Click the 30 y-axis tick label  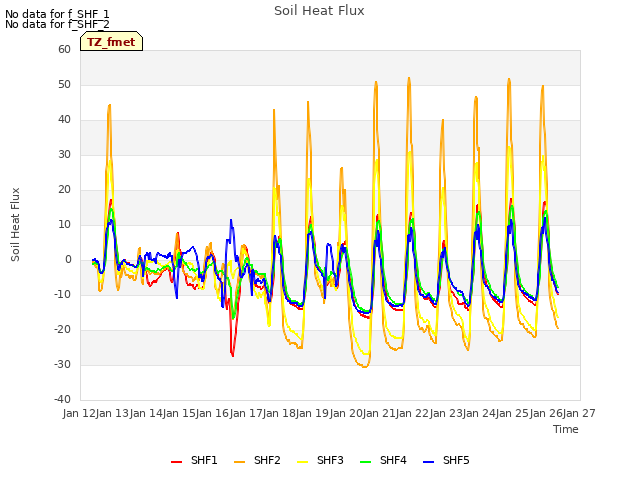[x=64, y=154]
